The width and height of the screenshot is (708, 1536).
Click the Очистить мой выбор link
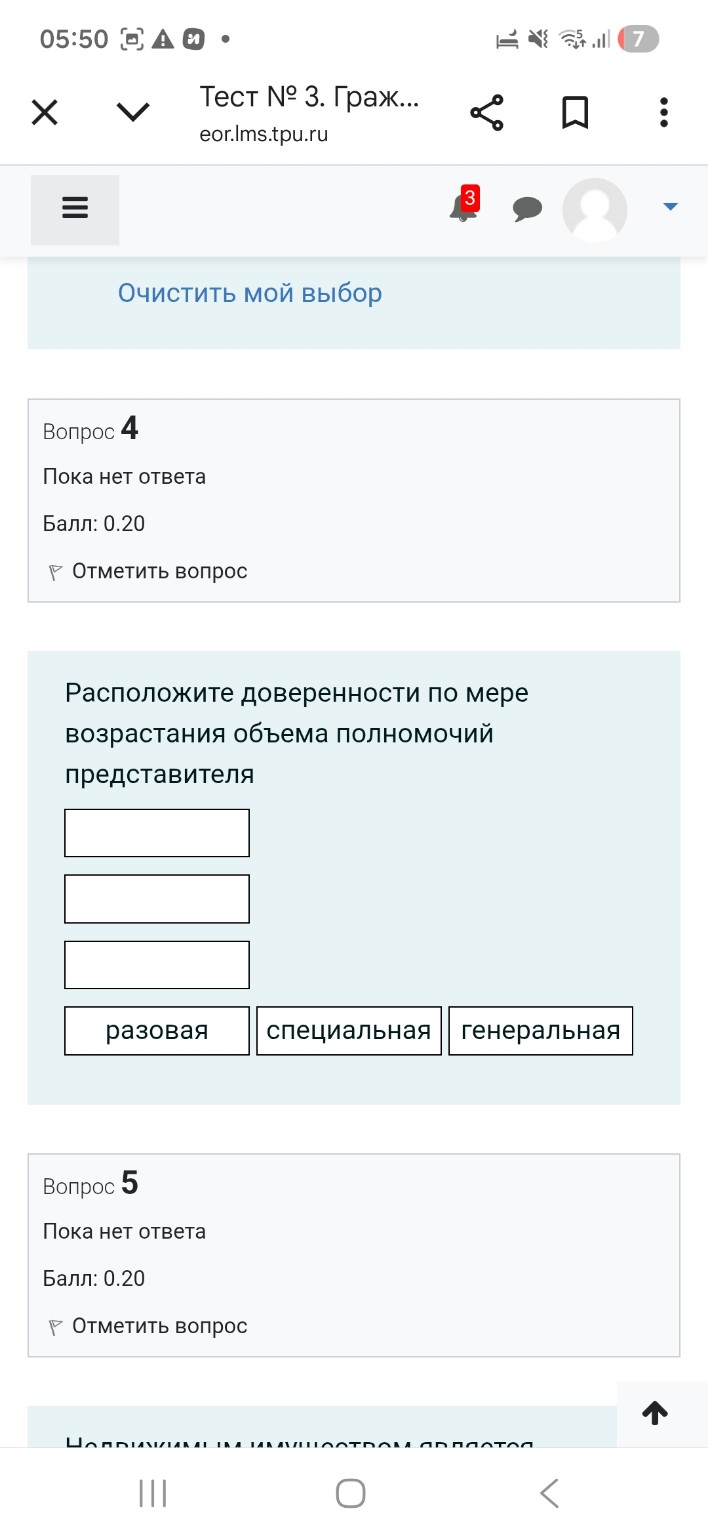point(249,292)
